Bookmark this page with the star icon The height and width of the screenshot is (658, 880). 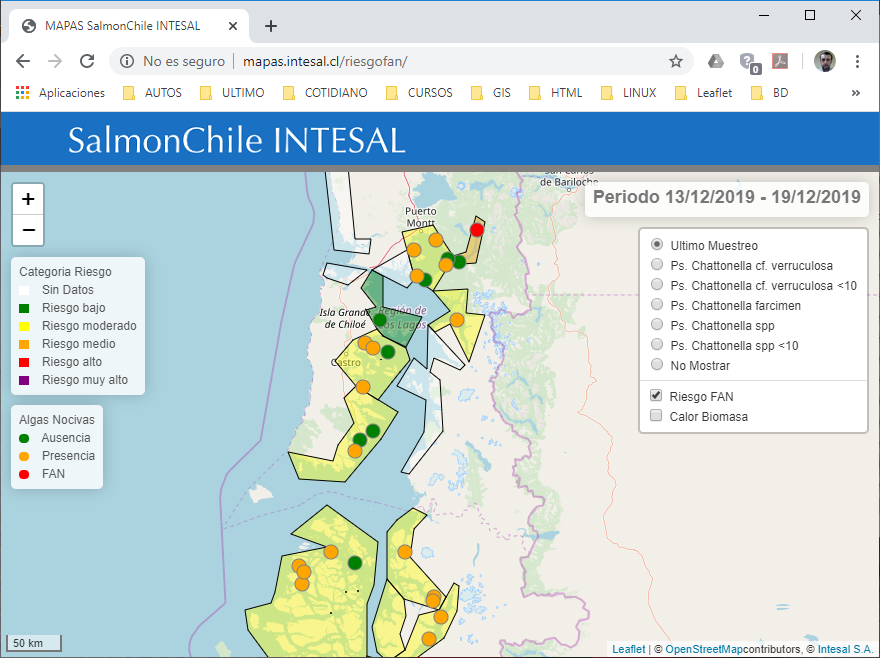[x=676, y=61]
